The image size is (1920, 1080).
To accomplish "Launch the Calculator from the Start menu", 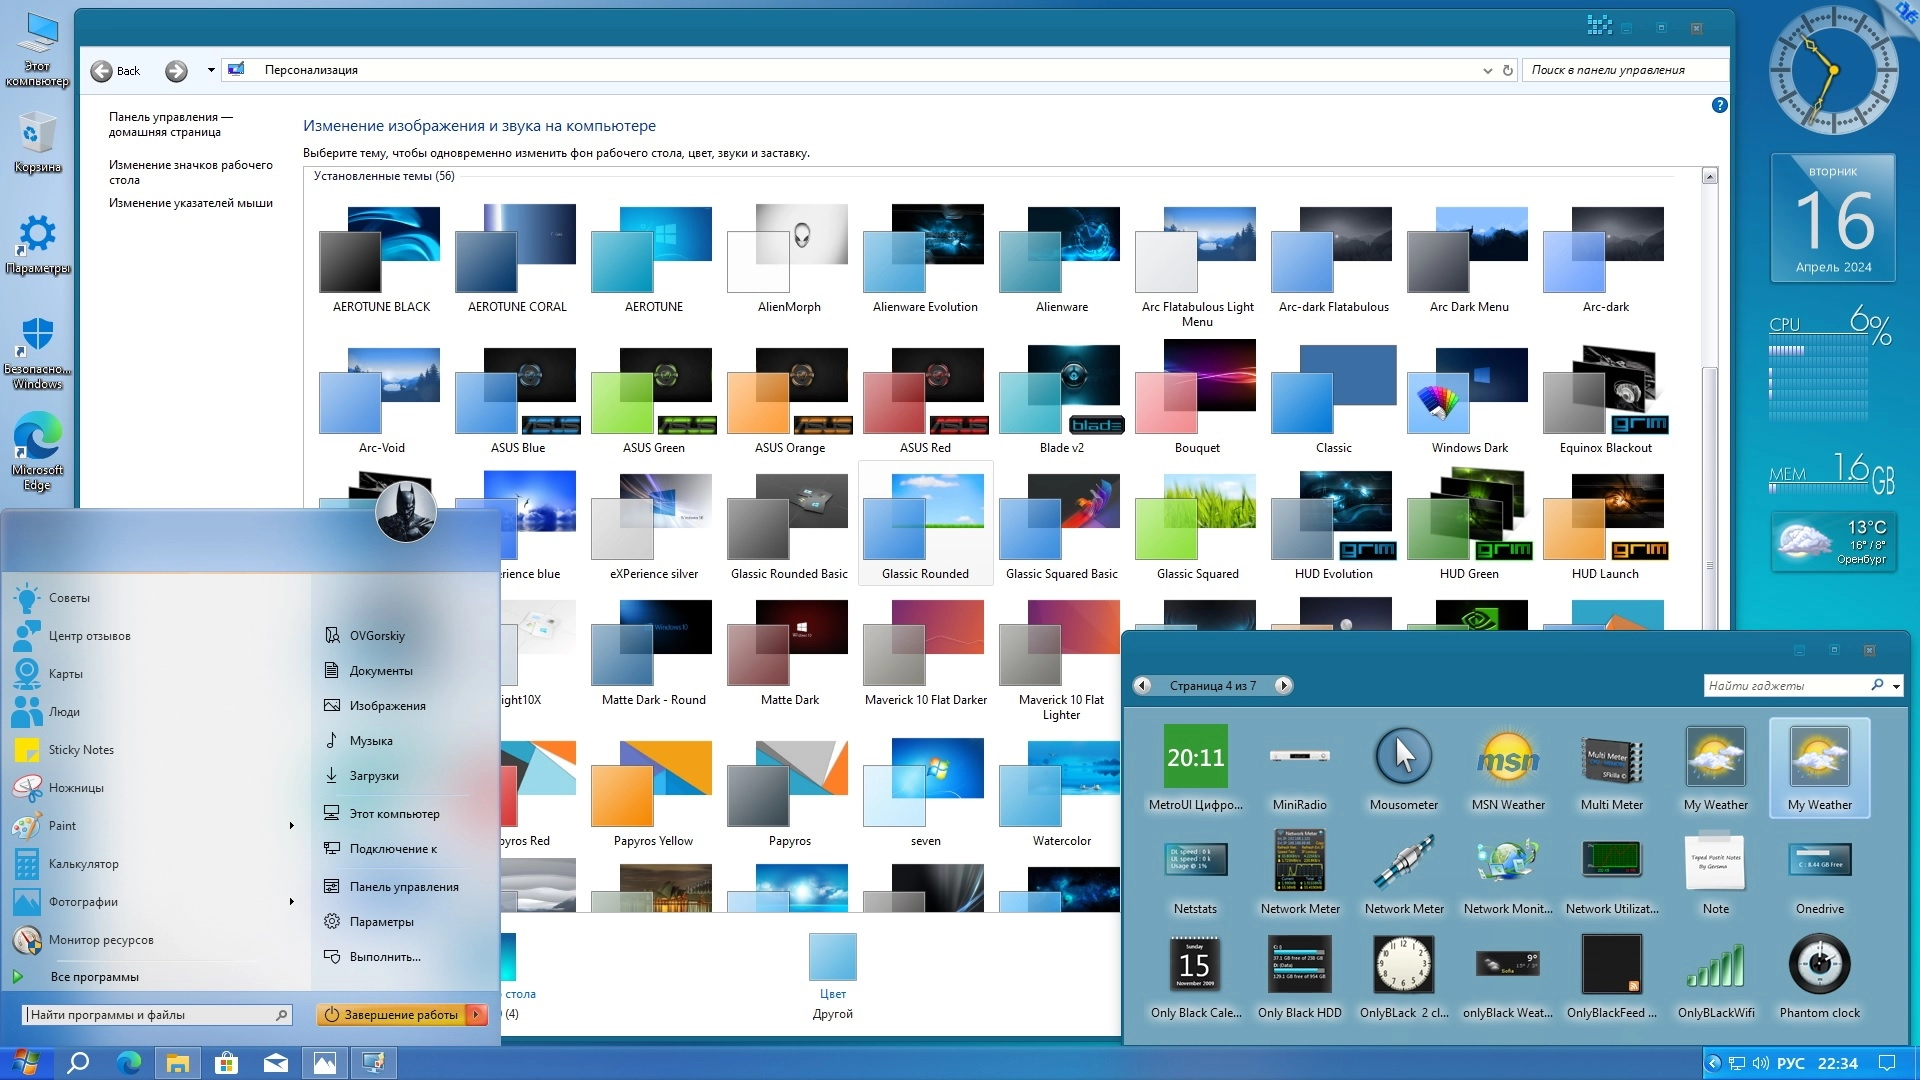I will 83,864.
